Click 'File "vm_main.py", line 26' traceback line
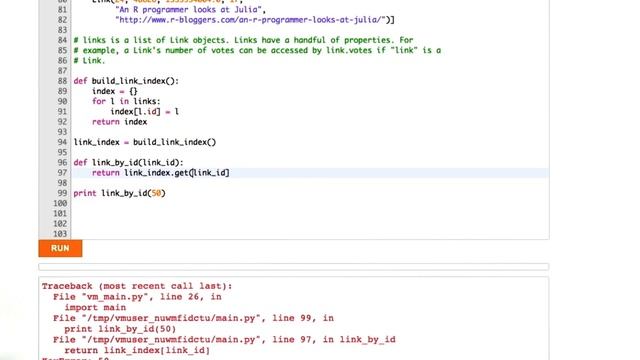640x360 pixels. tap(137, 297)
